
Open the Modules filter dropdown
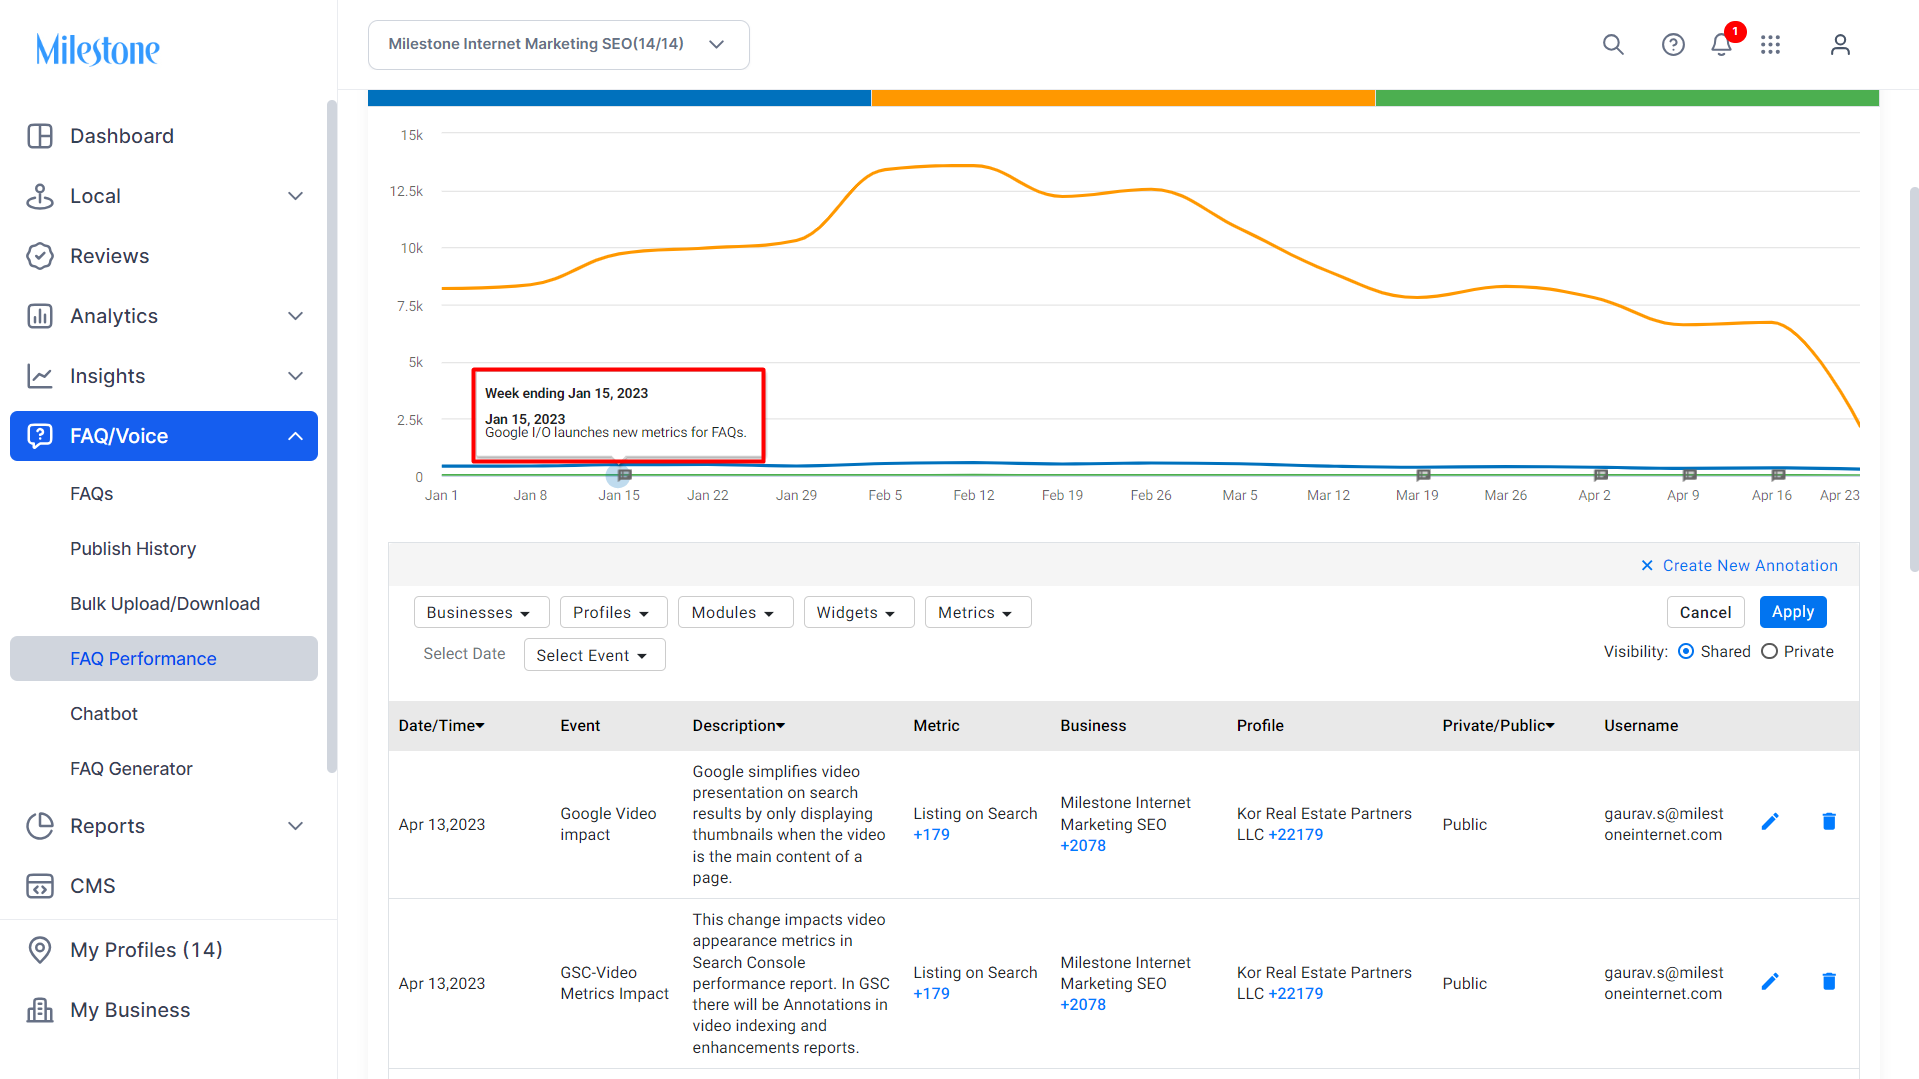(x=735, y=613)
